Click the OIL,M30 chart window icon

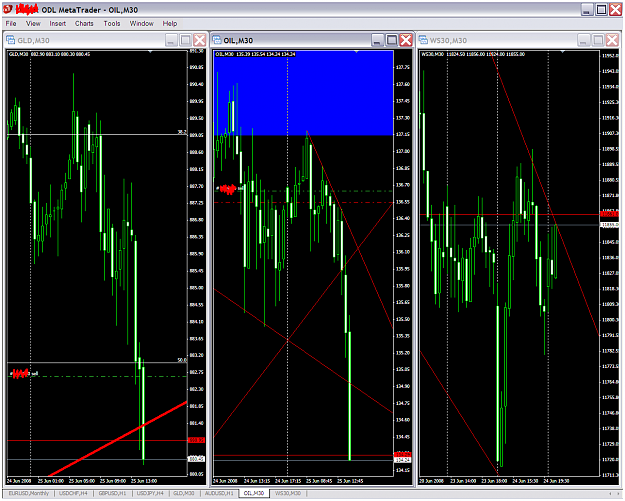point(217,40)
